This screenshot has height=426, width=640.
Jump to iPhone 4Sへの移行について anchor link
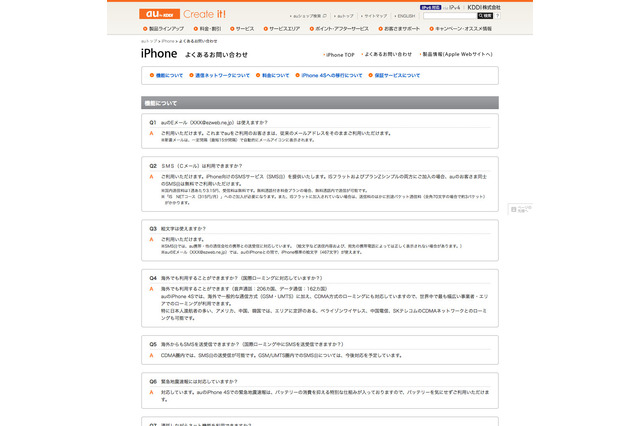click(329, 75)
